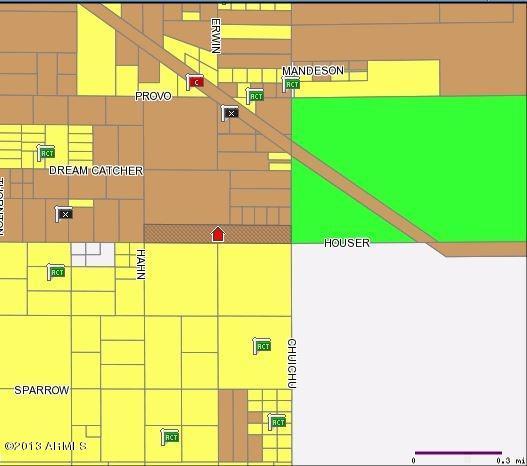Select the hatched brown parcel with the house marker
The image size is (527, 466).
point(217,234)
